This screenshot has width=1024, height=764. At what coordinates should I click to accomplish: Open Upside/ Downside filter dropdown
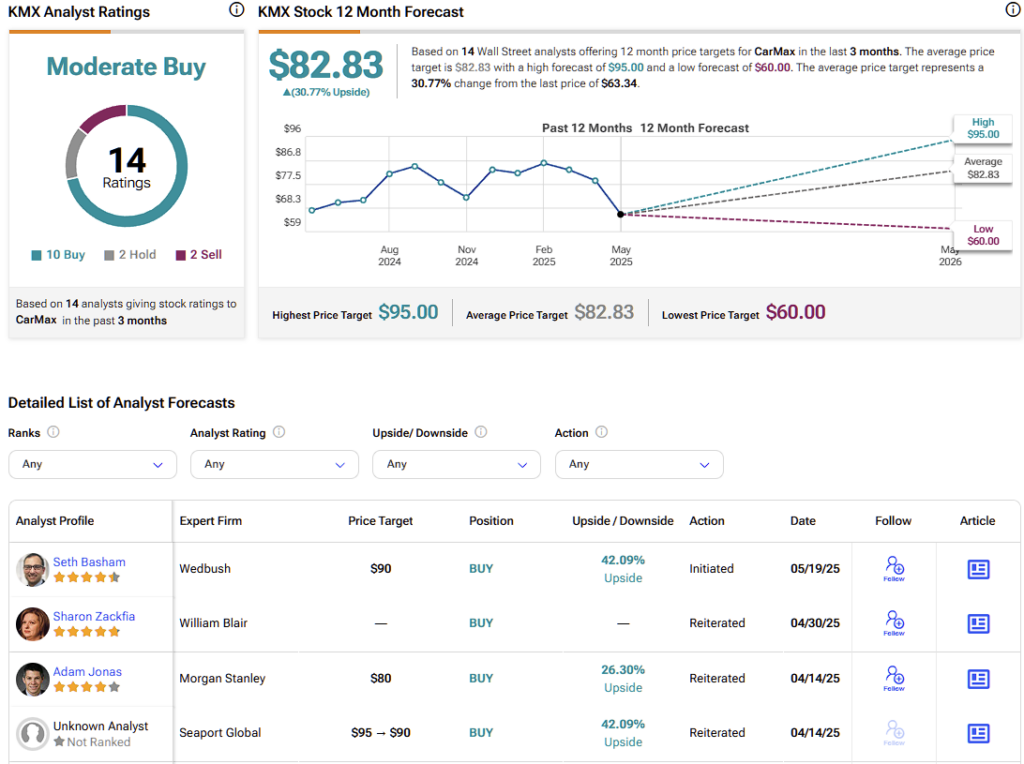pos(456,464)
